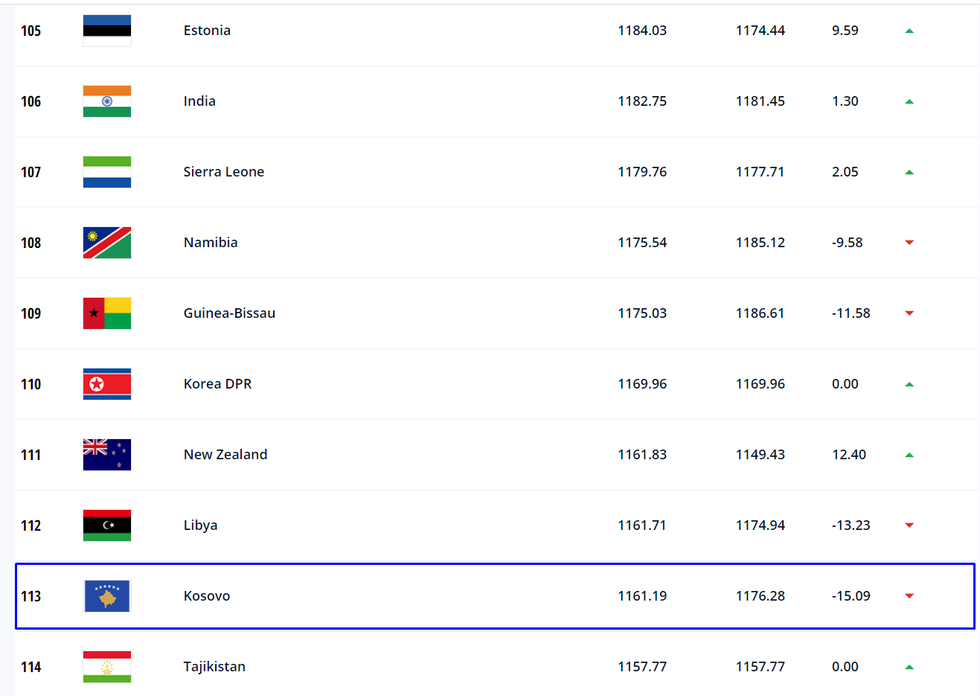Open the Estonia team link

[x=207, y=31]
